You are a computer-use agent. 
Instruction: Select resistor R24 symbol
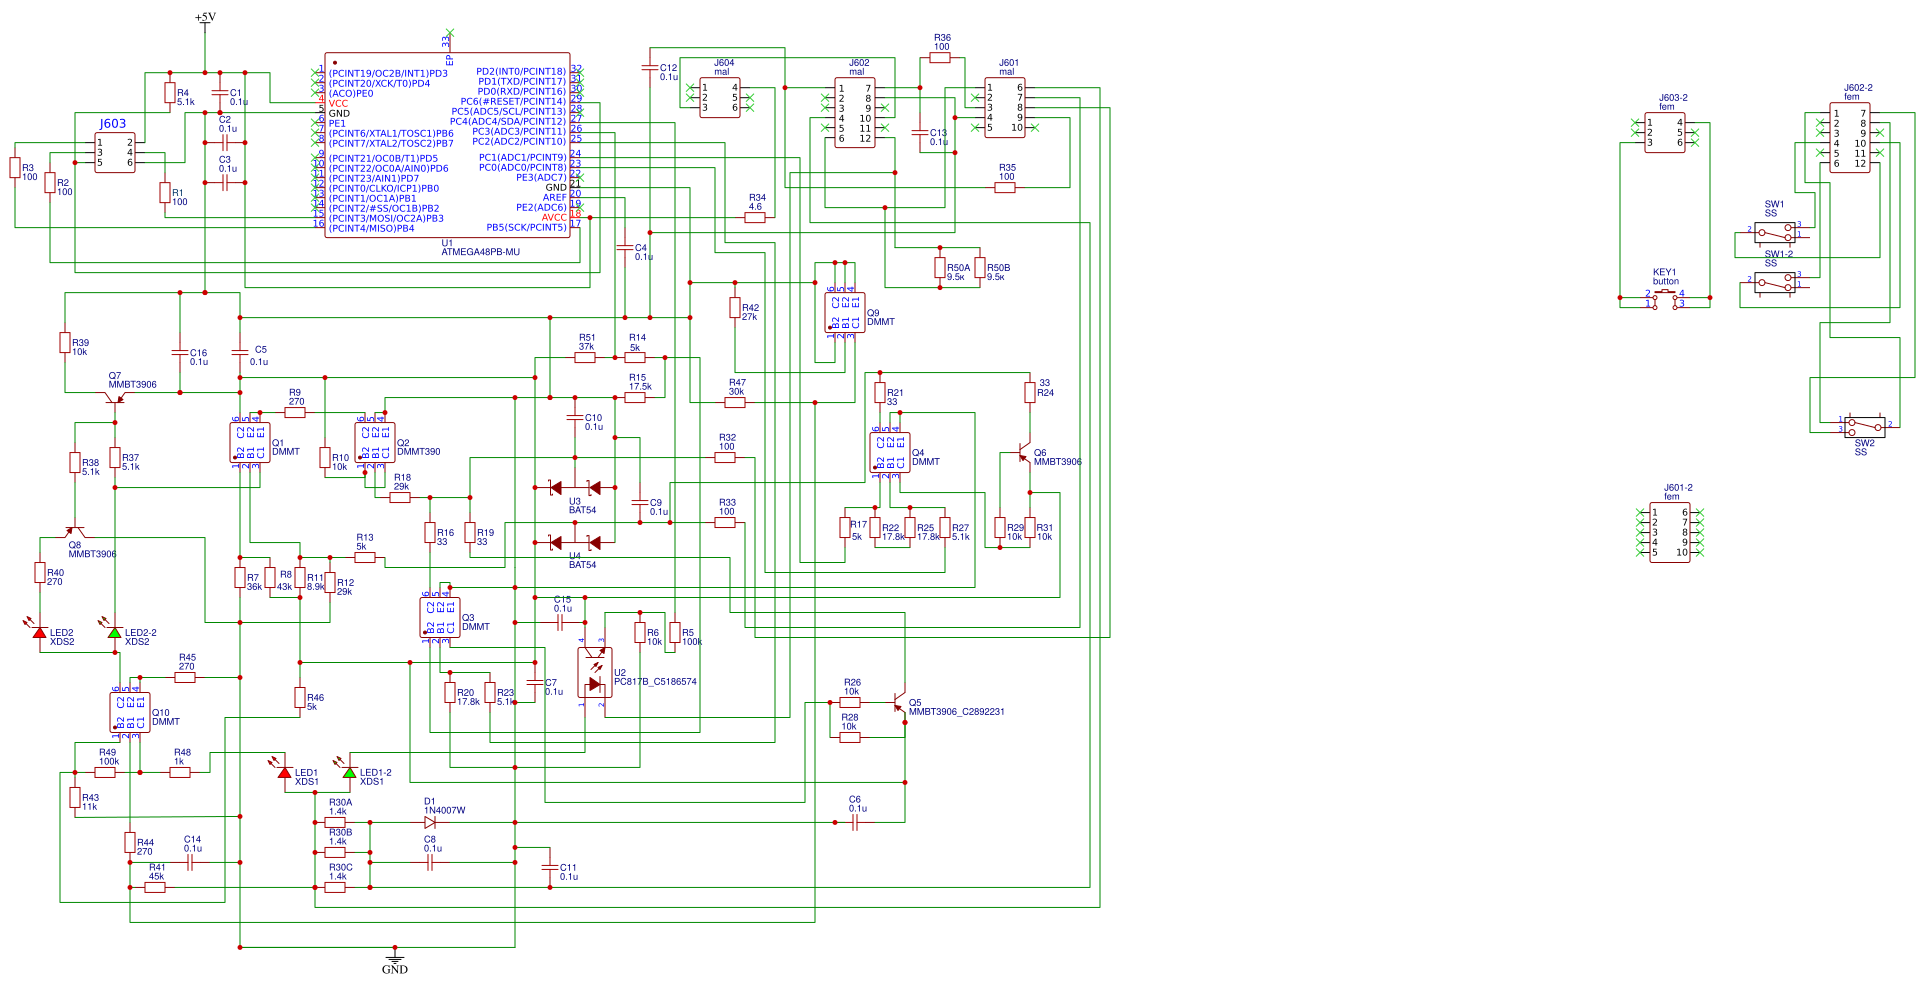click(x=1030, y=393)
